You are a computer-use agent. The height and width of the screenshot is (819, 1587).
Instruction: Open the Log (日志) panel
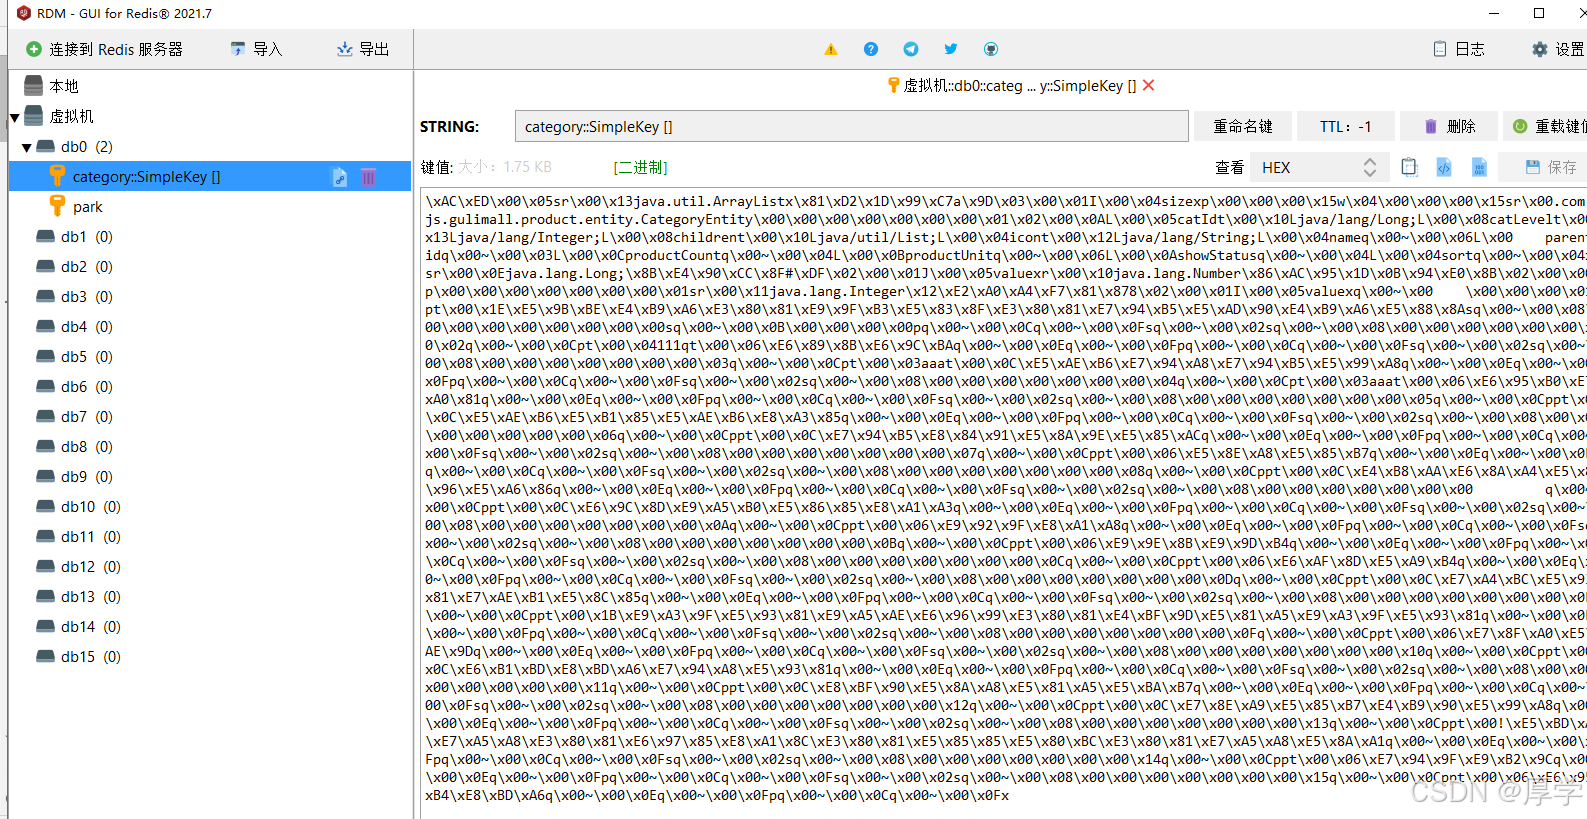click(x=1459, y=49)
